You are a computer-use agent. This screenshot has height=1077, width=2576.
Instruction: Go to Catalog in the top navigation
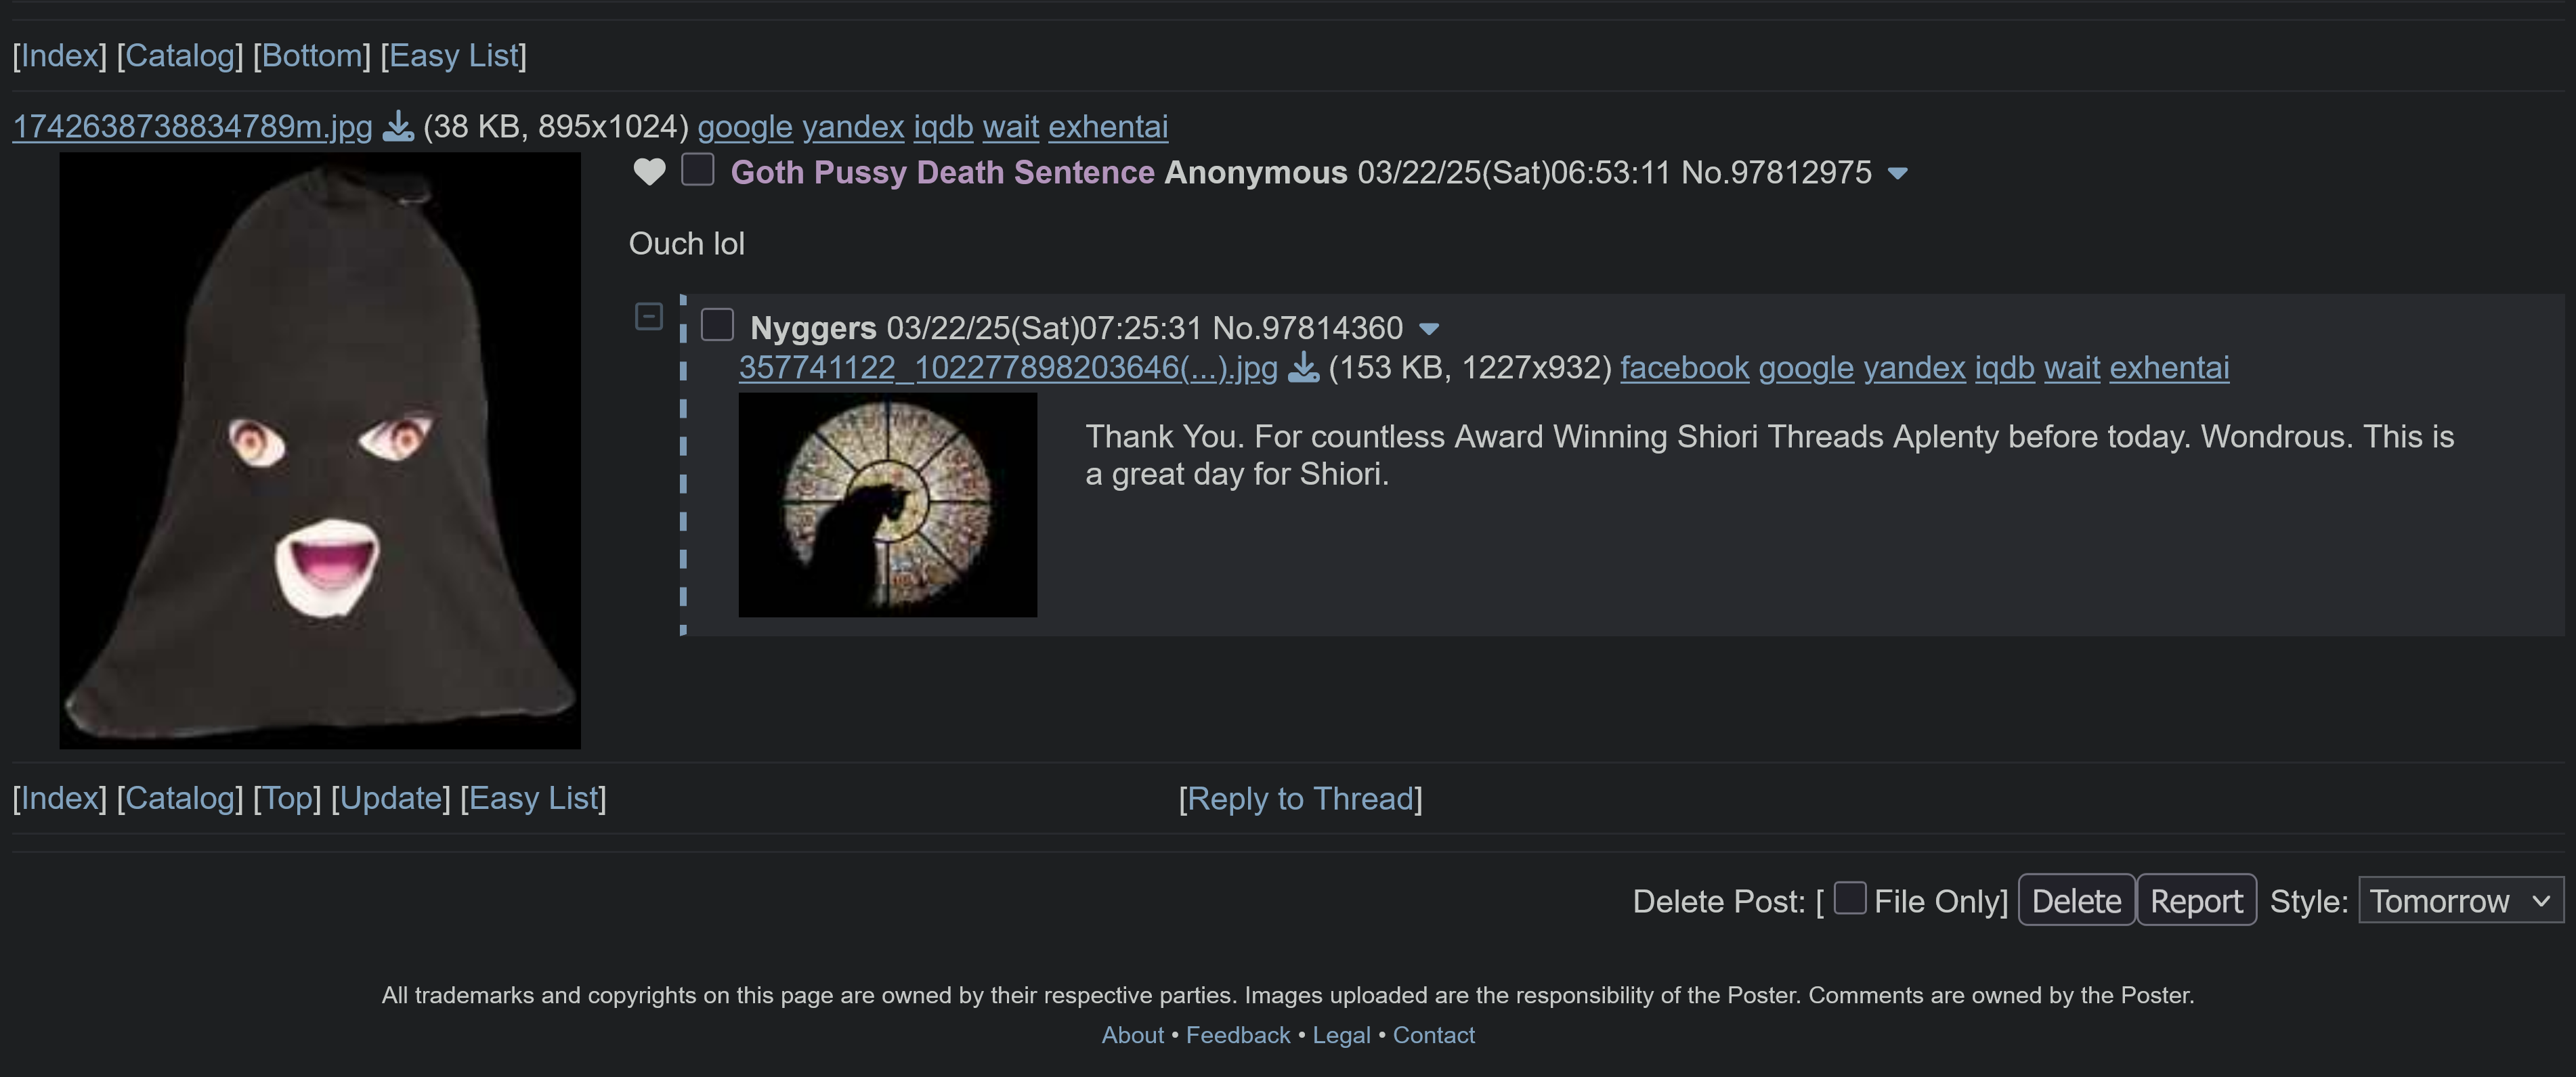180,55
